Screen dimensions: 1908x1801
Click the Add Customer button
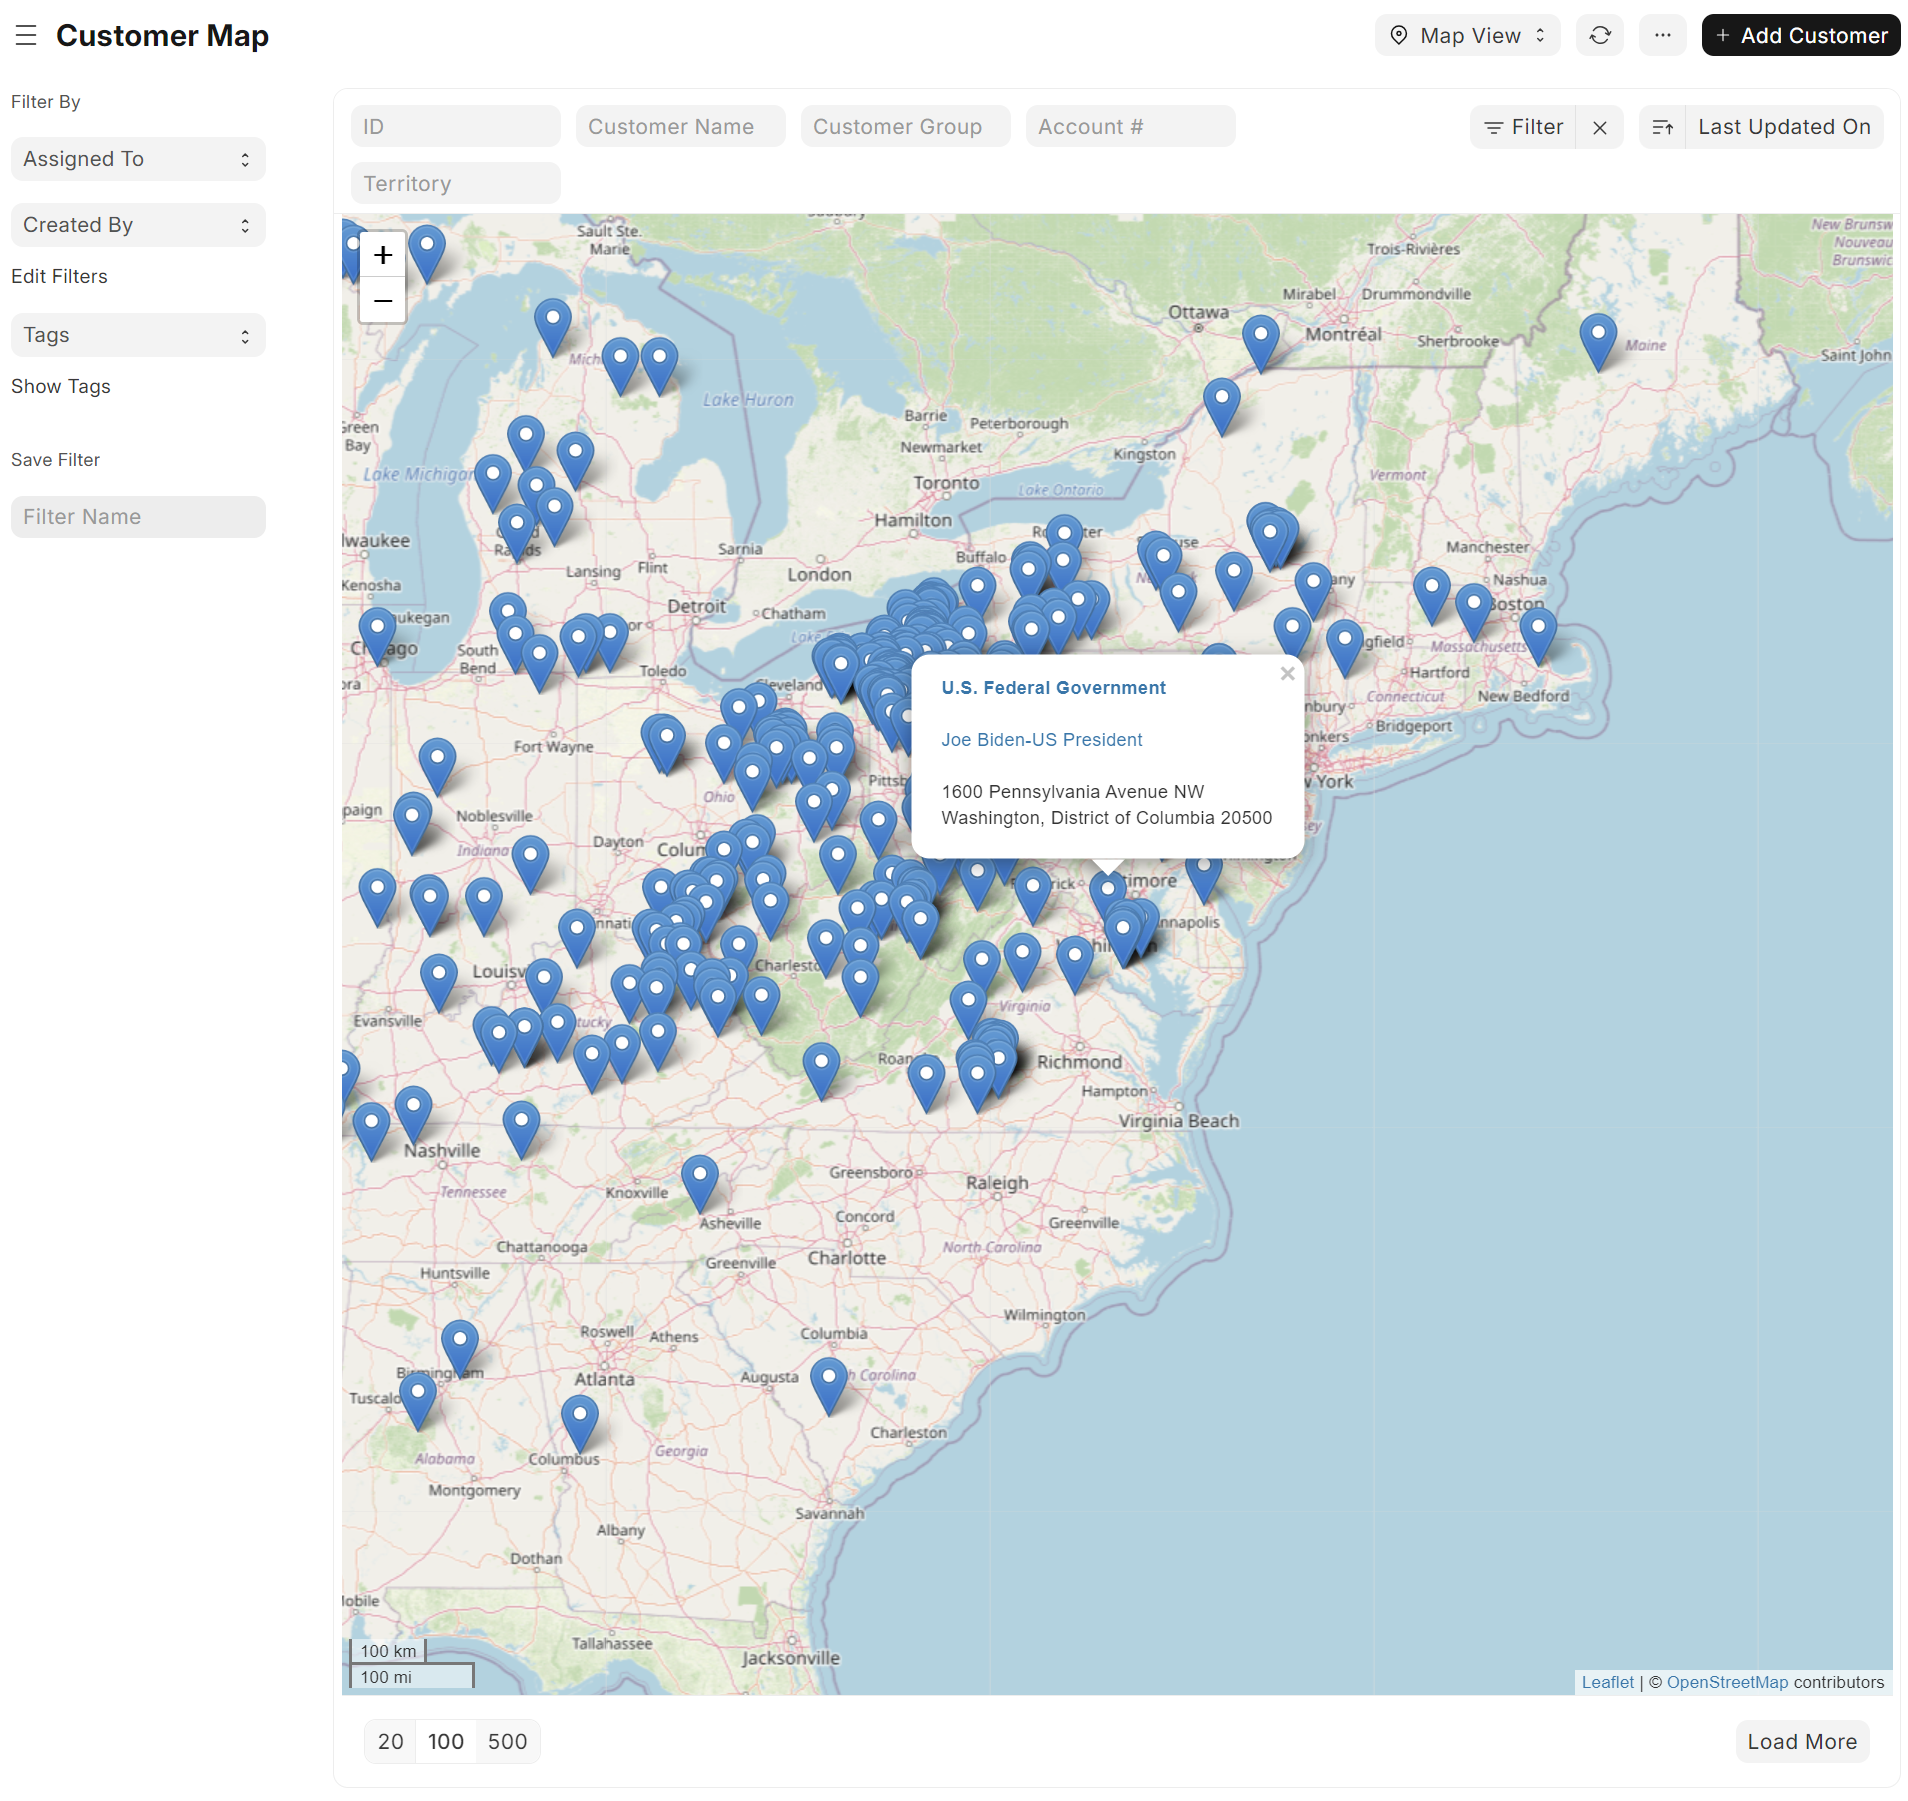tap(1800, 36)
